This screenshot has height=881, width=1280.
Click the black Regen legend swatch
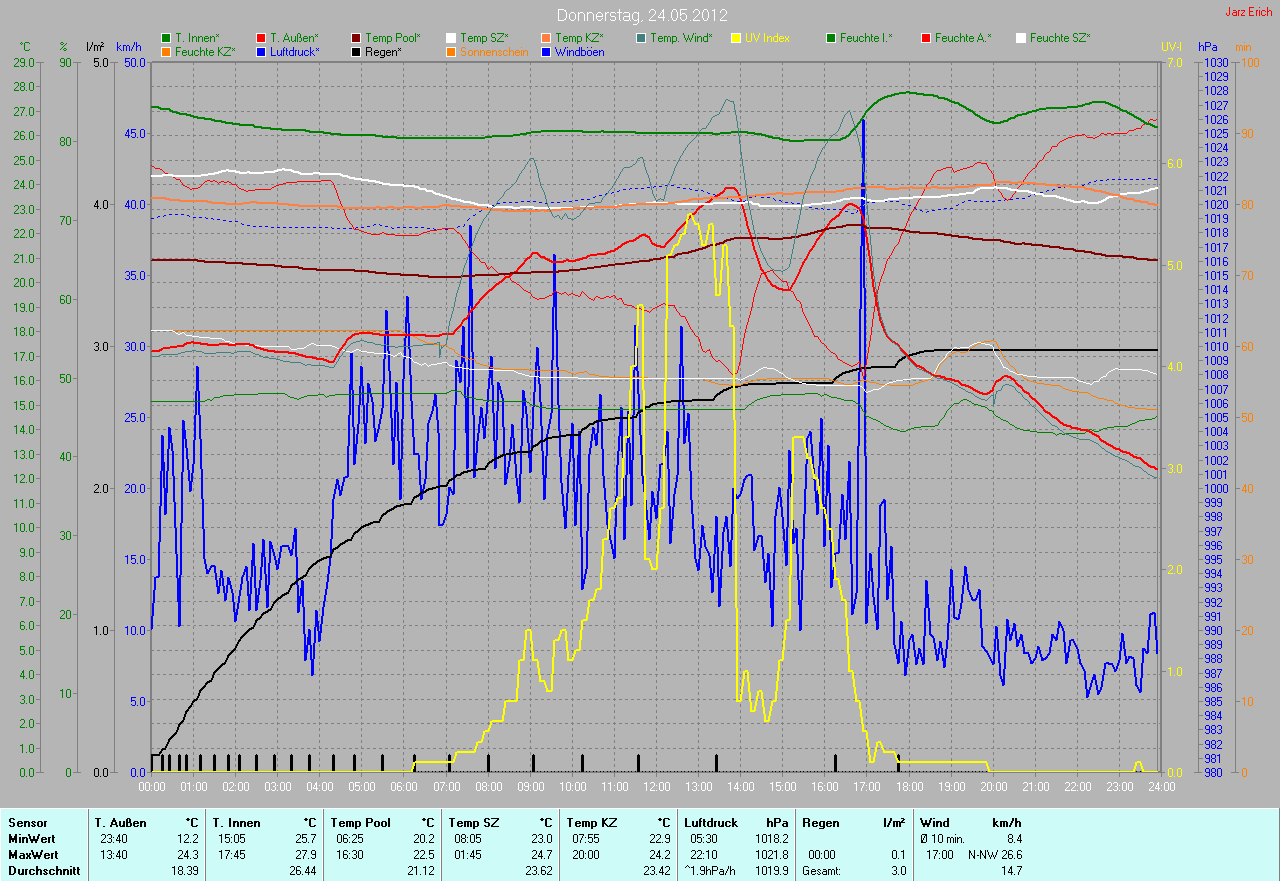[356, 51]
